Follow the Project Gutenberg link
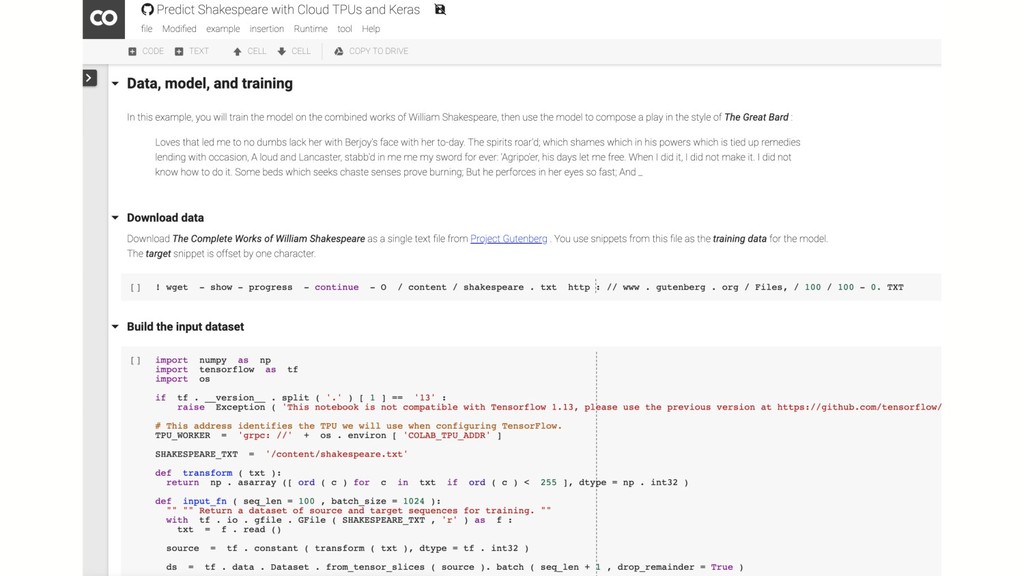Viewport: 1024px width, 576px height. [509, 239]
